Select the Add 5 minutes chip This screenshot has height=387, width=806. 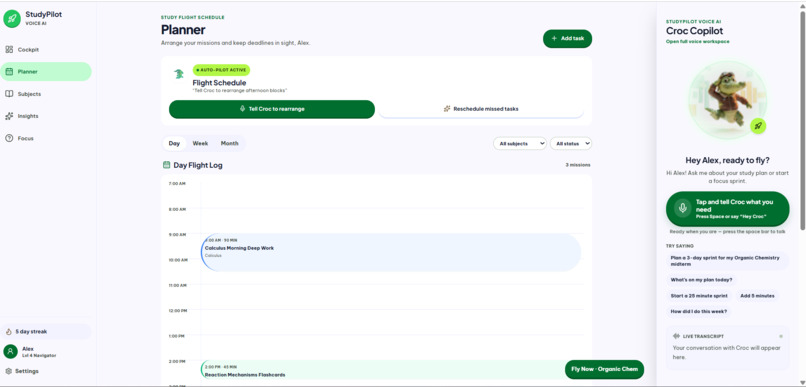[x=757, y=296]
